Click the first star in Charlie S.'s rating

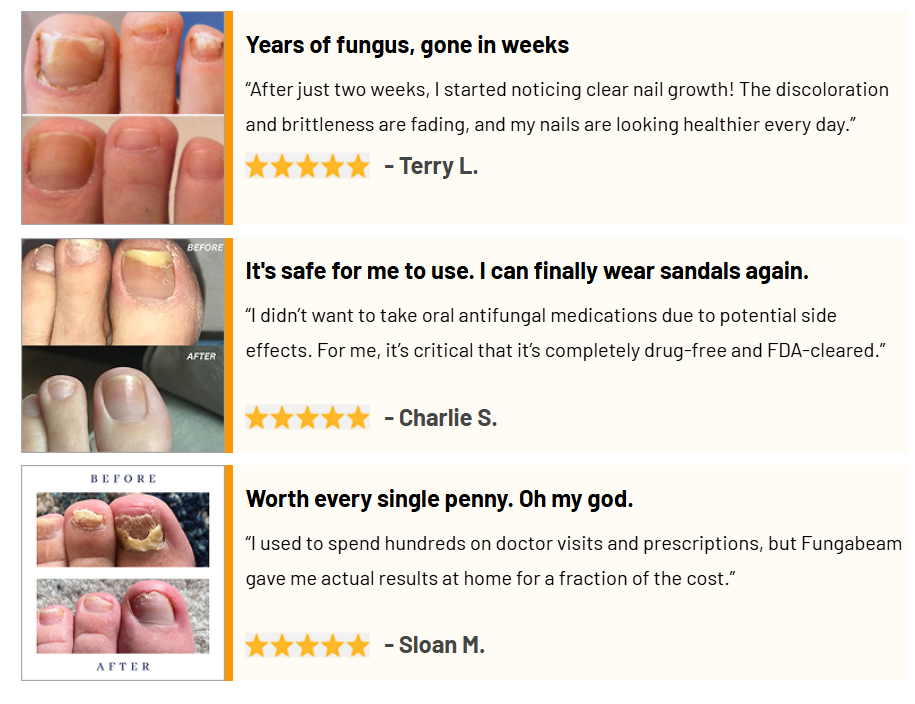pos(257,417)
